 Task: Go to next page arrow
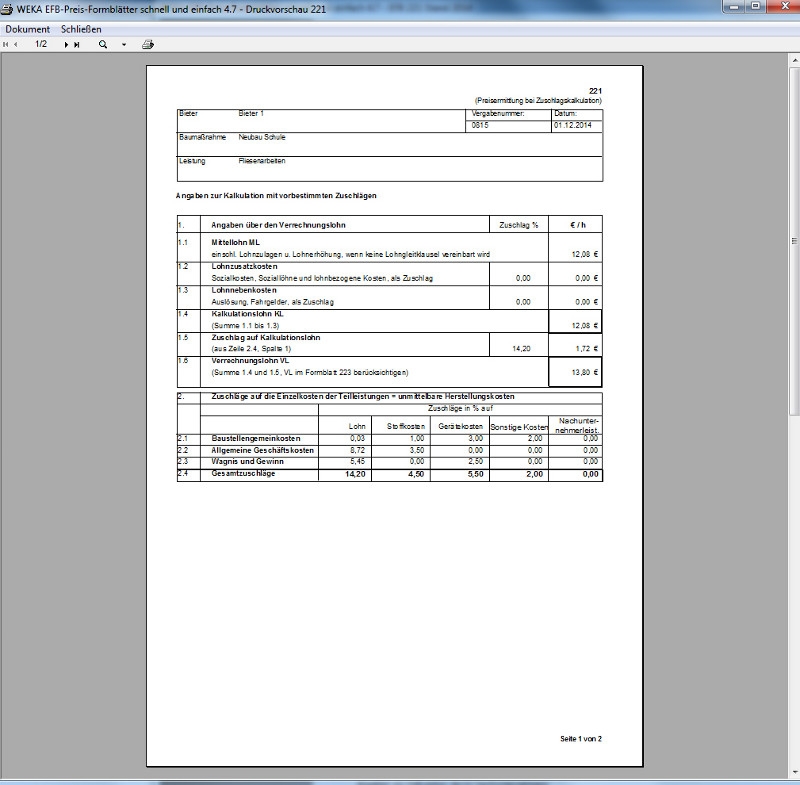[x=66, y=44]
